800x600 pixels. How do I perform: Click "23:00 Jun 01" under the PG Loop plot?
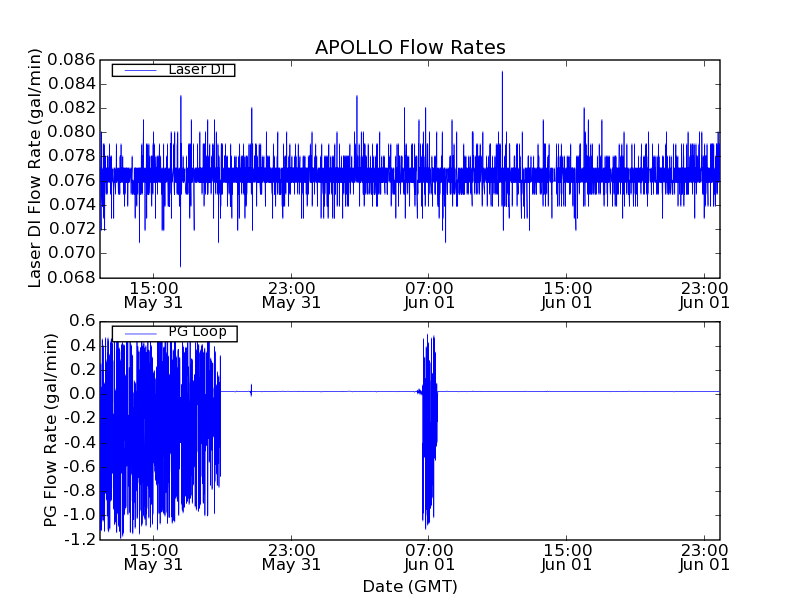click(x=704, y=558)
